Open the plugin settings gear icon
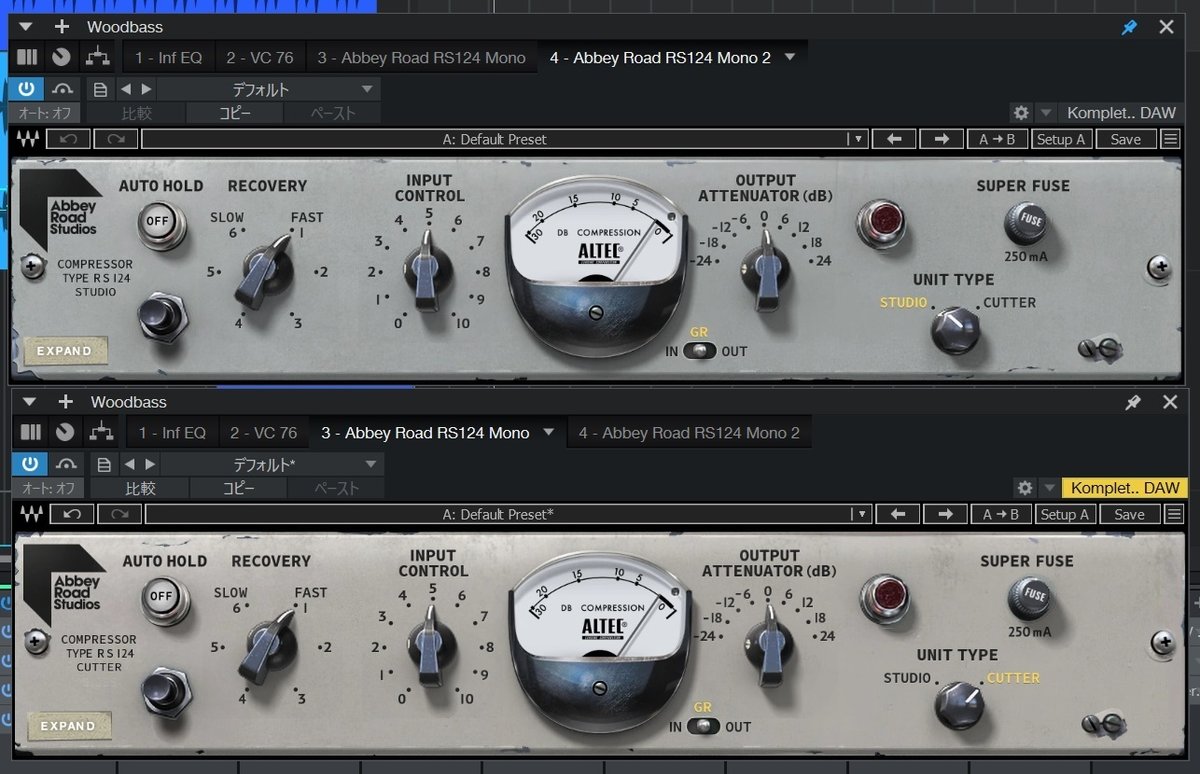 coord(1021,112)
